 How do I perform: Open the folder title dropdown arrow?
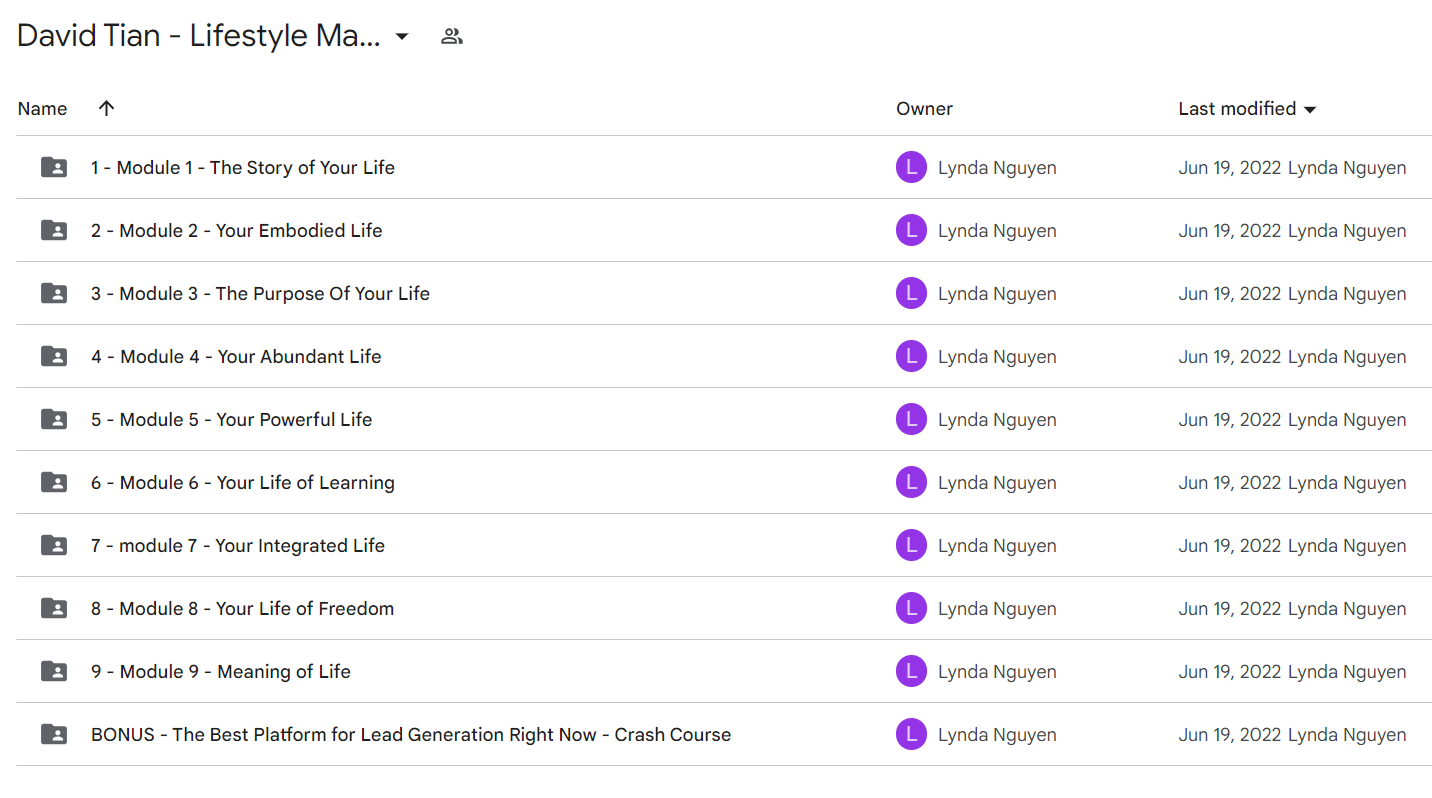(402, 37)
